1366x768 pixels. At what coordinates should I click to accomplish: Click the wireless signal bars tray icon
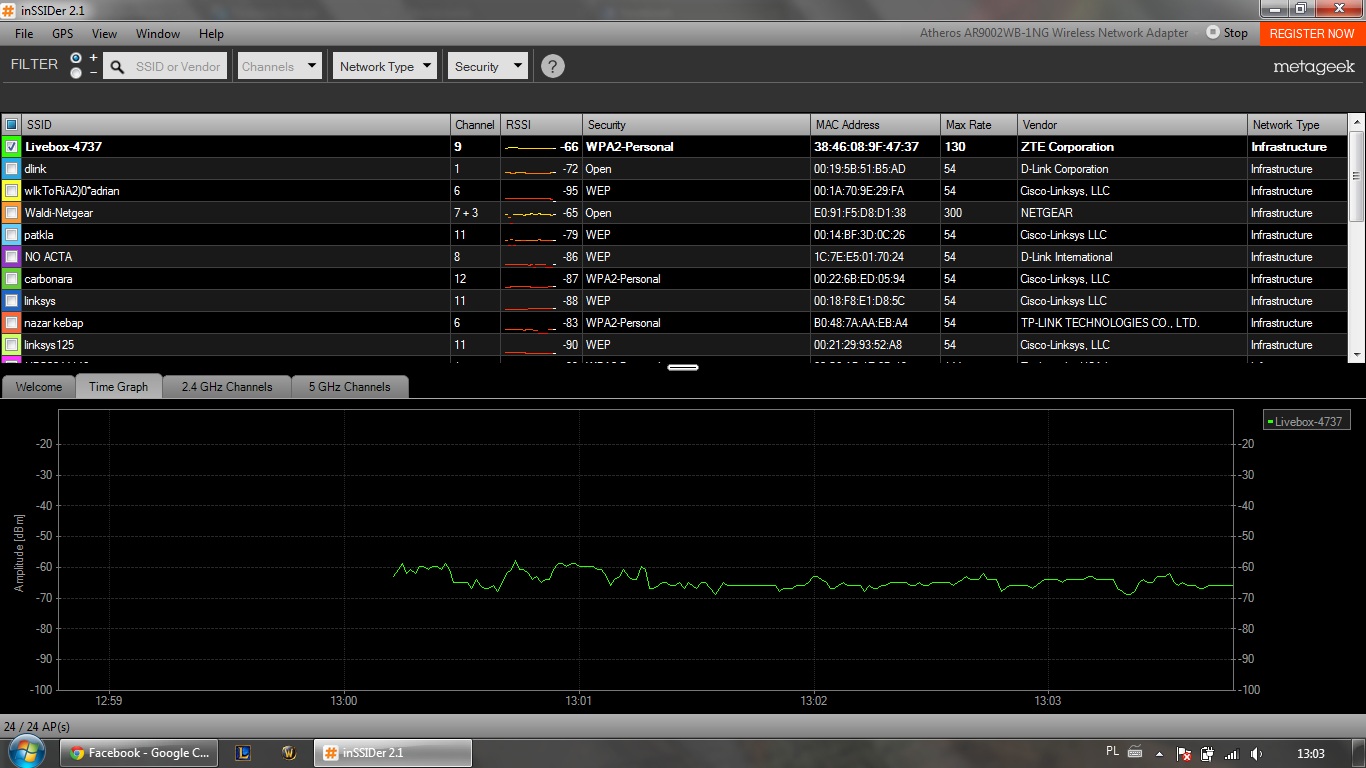(1231, 754)
